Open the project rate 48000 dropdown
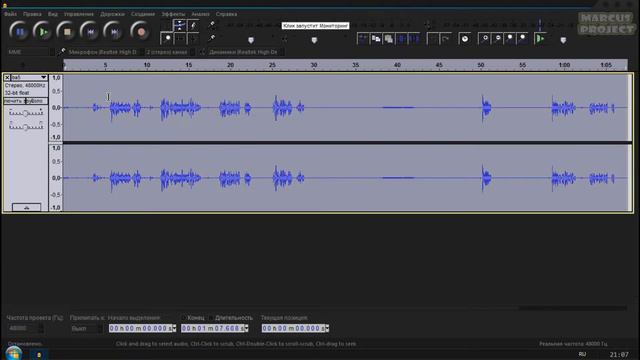Screen dimensions: 640x360 [x=25, y=328]
